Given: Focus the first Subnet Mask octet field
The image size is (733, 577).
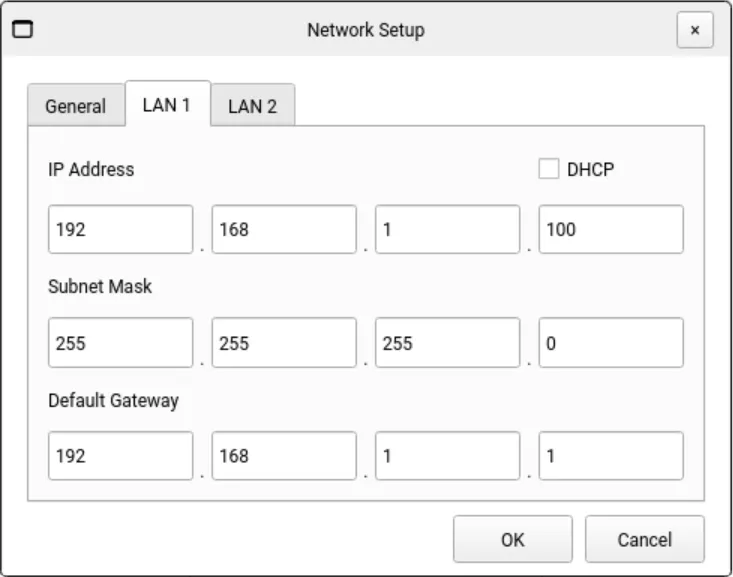Looking at the screenshot, I should (x=120, y=343).
